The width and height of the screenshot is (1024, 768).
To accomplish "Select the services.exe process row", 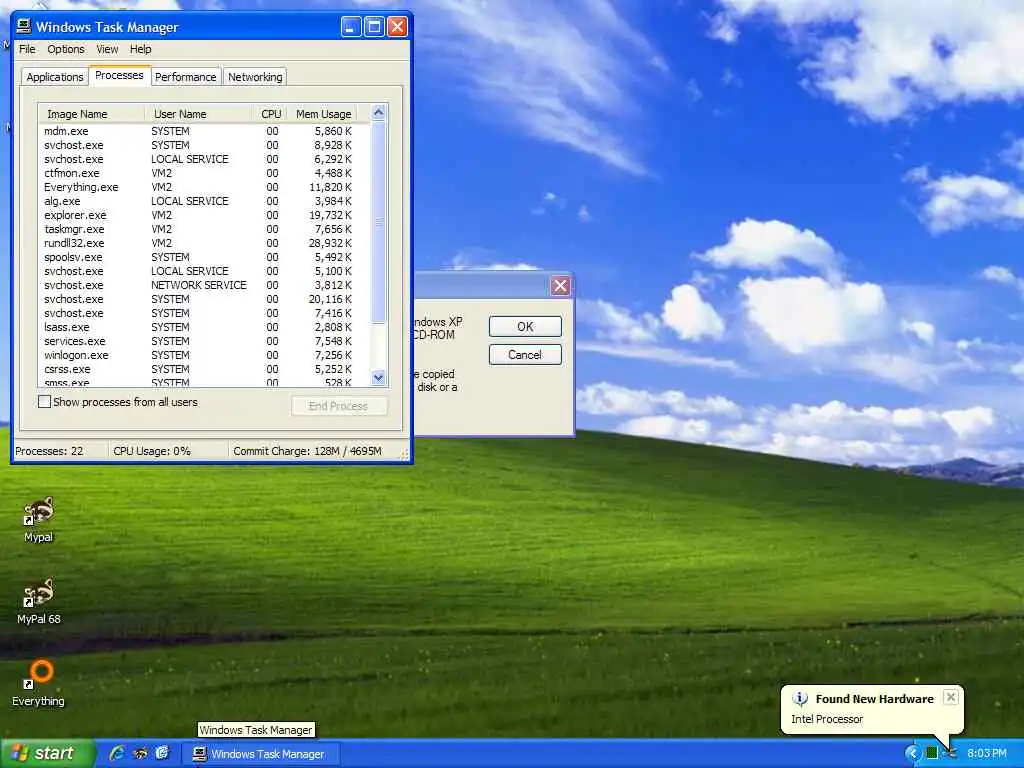I will point(203,342).
